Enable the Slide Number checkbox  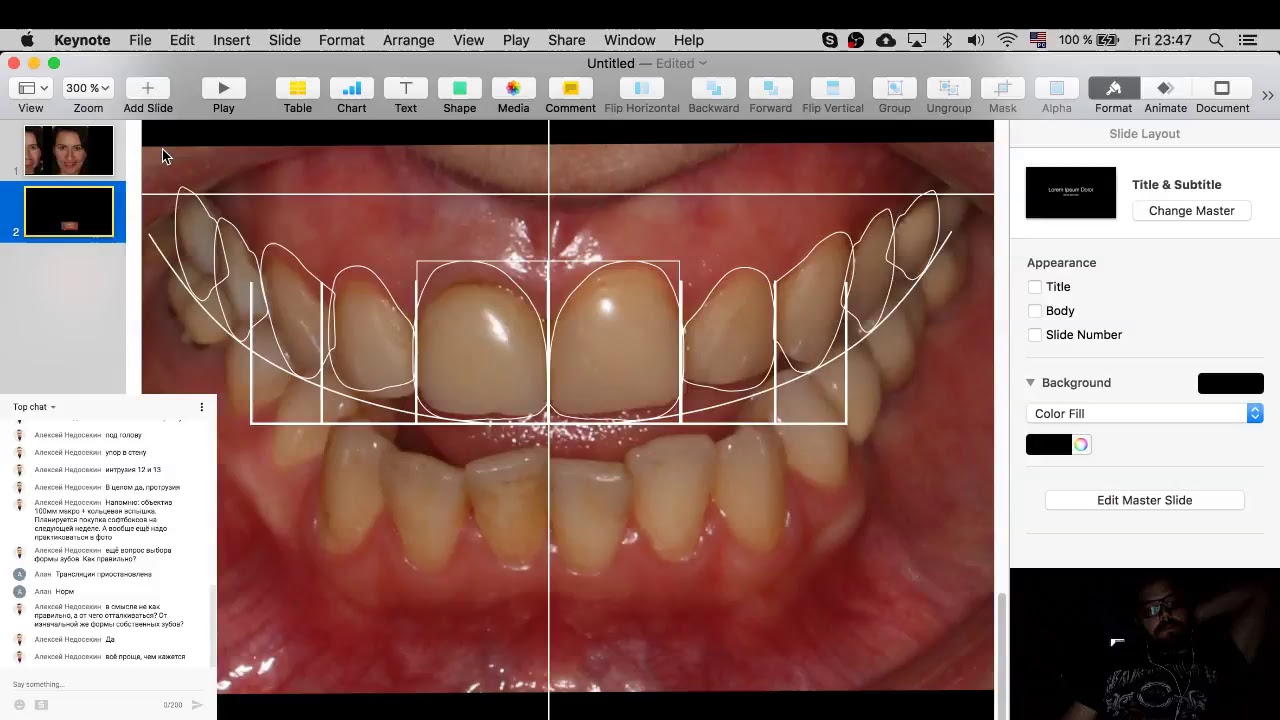(x=1035, y=335)
